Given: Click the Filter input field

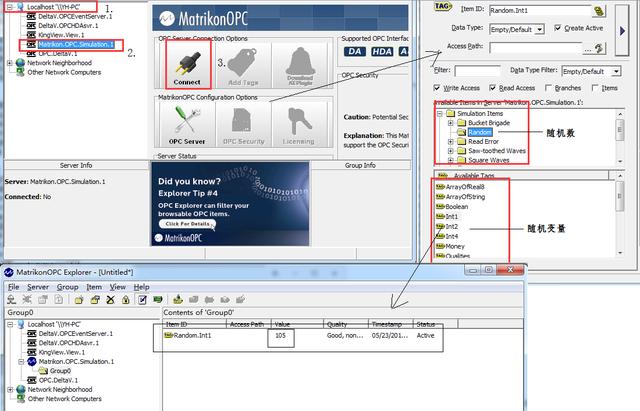Looking at the screenshot, I should tap(477, 71).
